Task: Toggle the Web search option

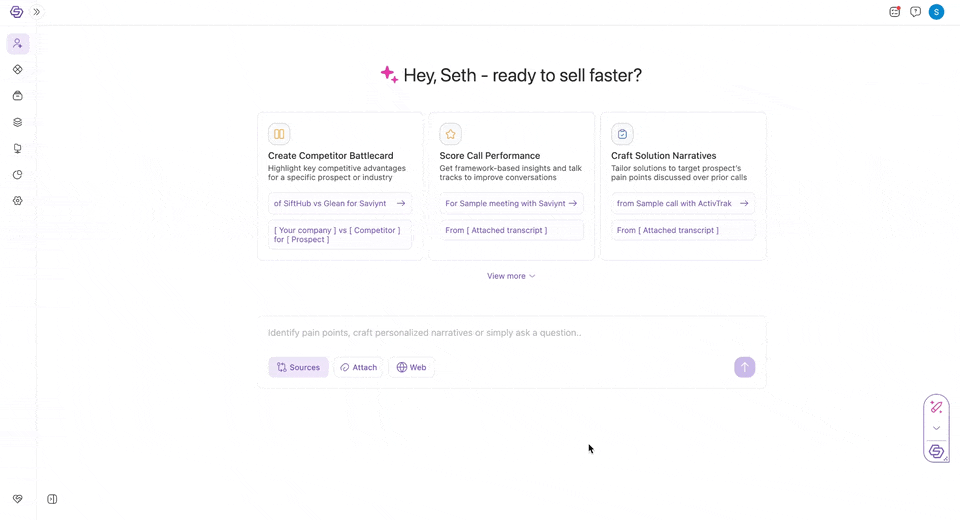Action: 411,367
